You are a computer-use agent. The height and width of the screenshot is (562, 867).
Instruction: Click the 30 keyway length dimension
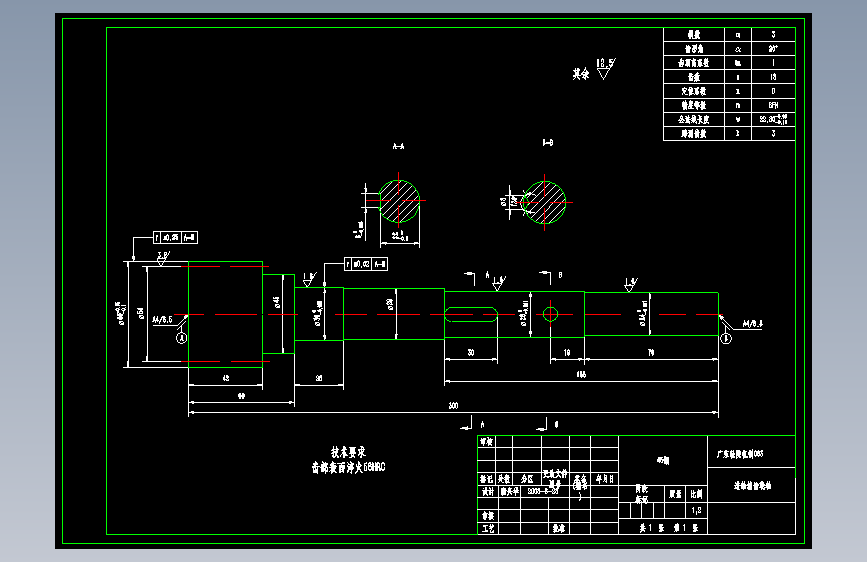471,352
